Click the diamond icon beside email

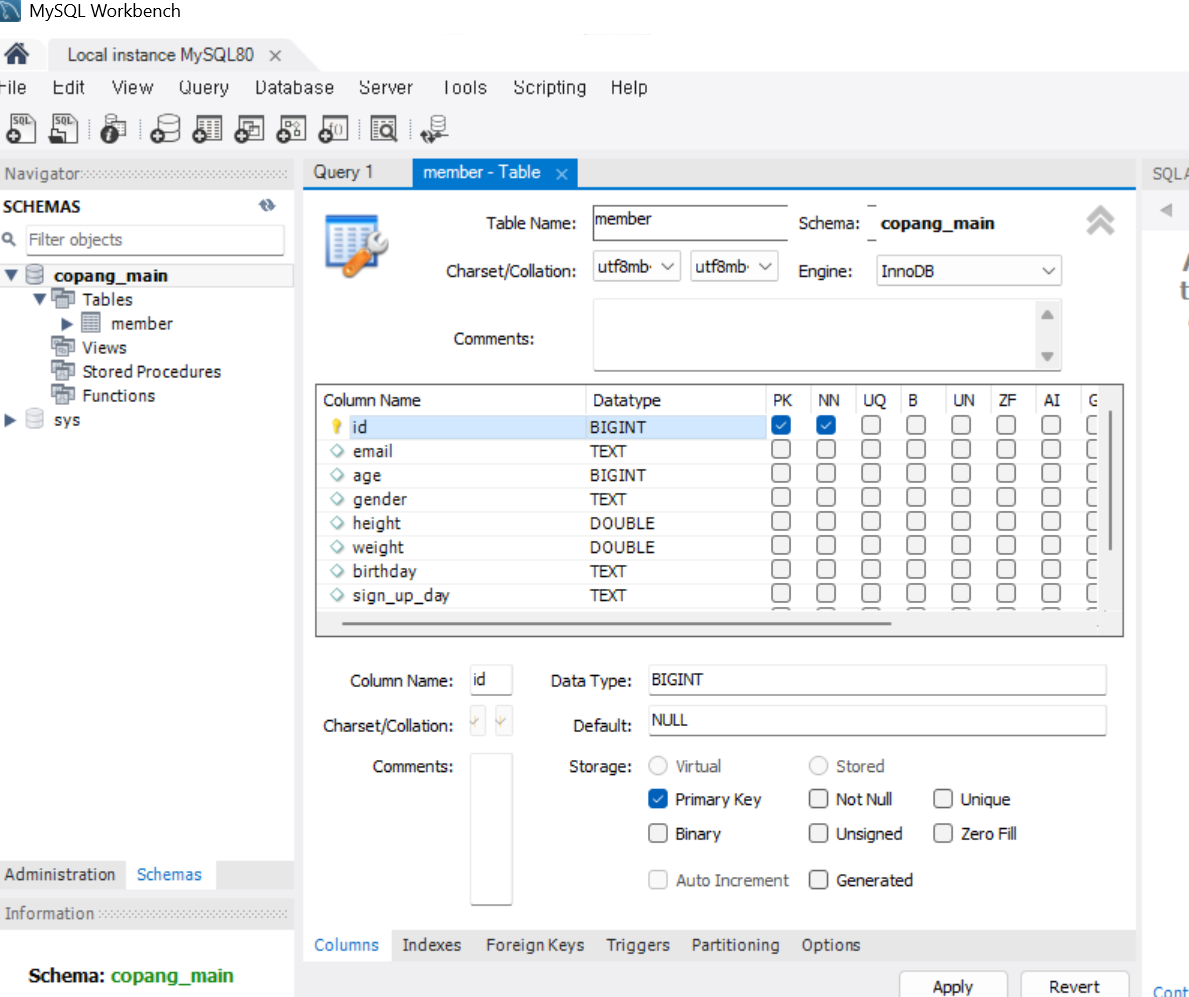337,451
